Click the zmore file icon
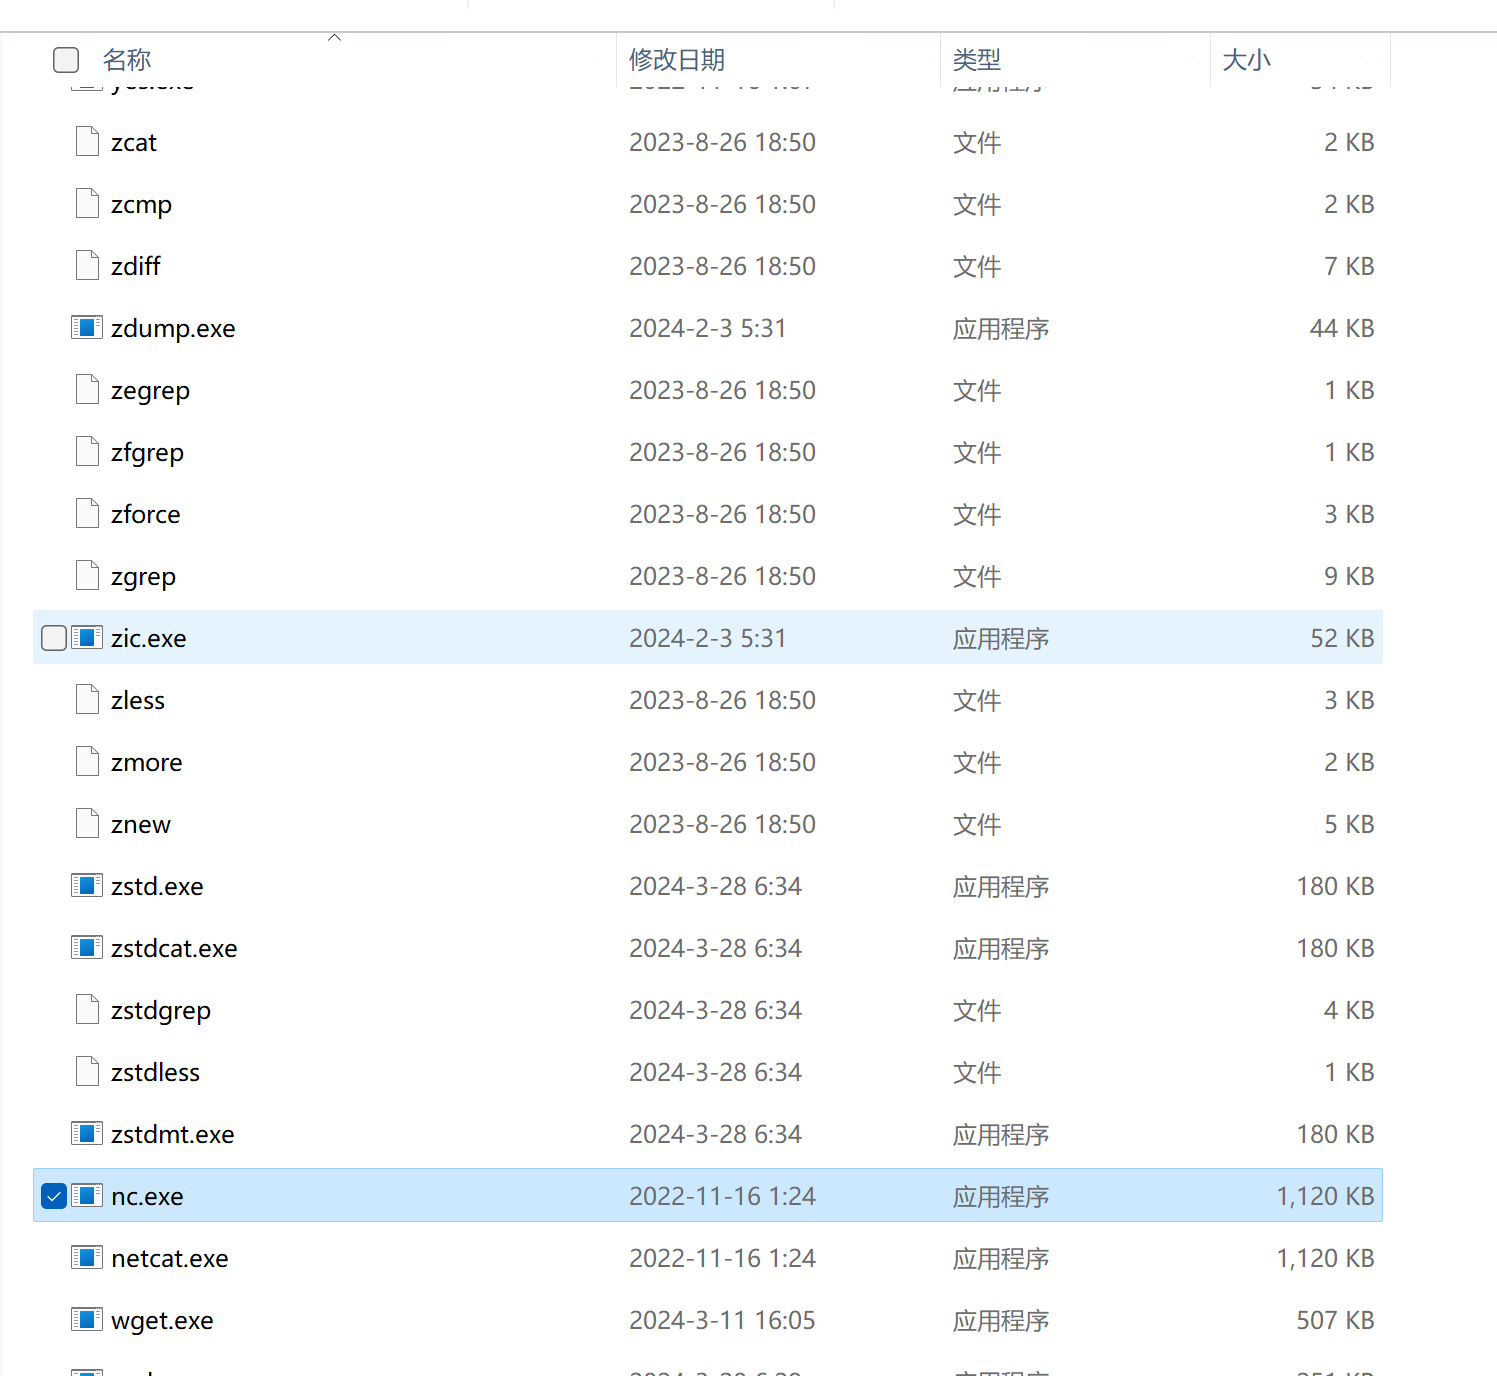The height and width of the screenshot is (1376, 1497). [87, 762]
